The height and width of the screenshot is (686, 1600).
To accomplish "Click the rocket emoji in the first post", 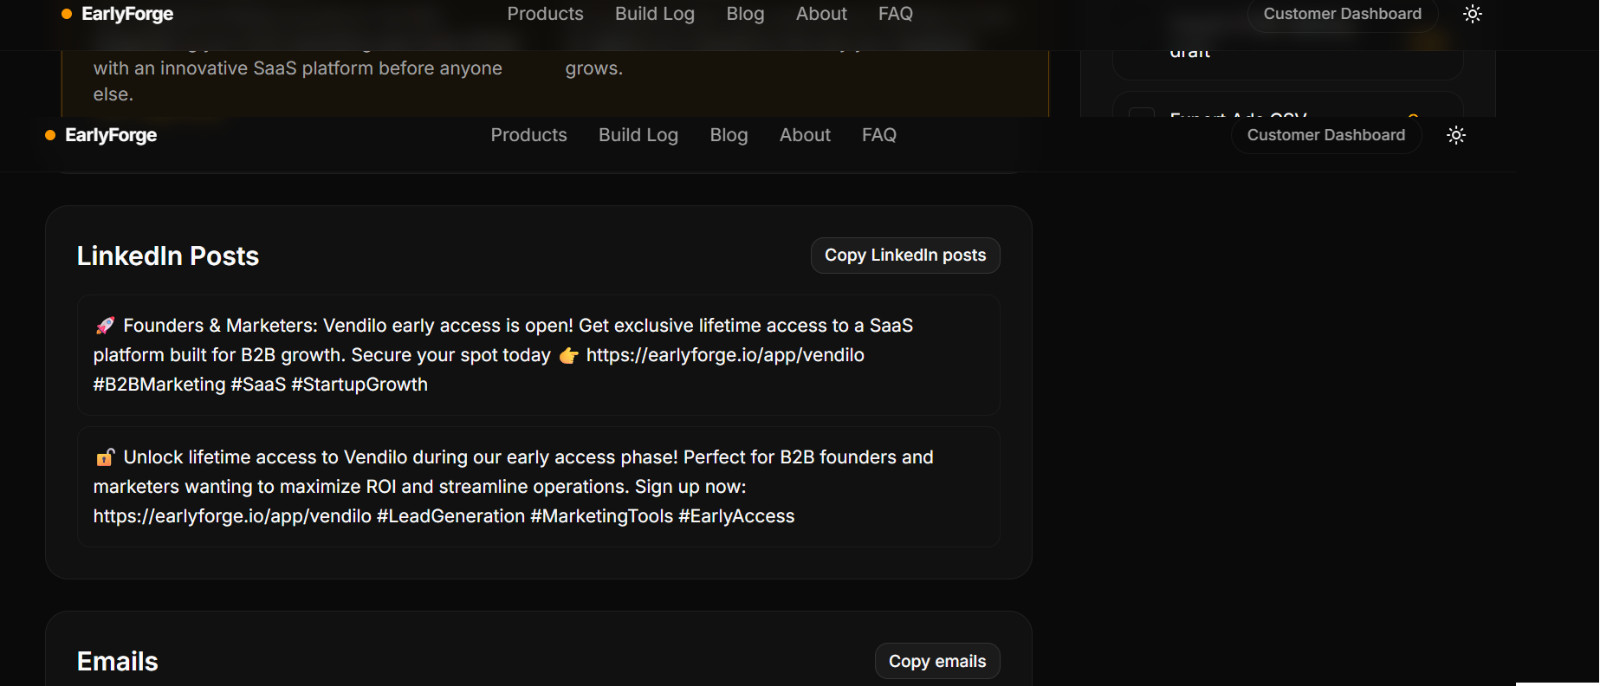I will pyautogui.click(x=105, y=326).
